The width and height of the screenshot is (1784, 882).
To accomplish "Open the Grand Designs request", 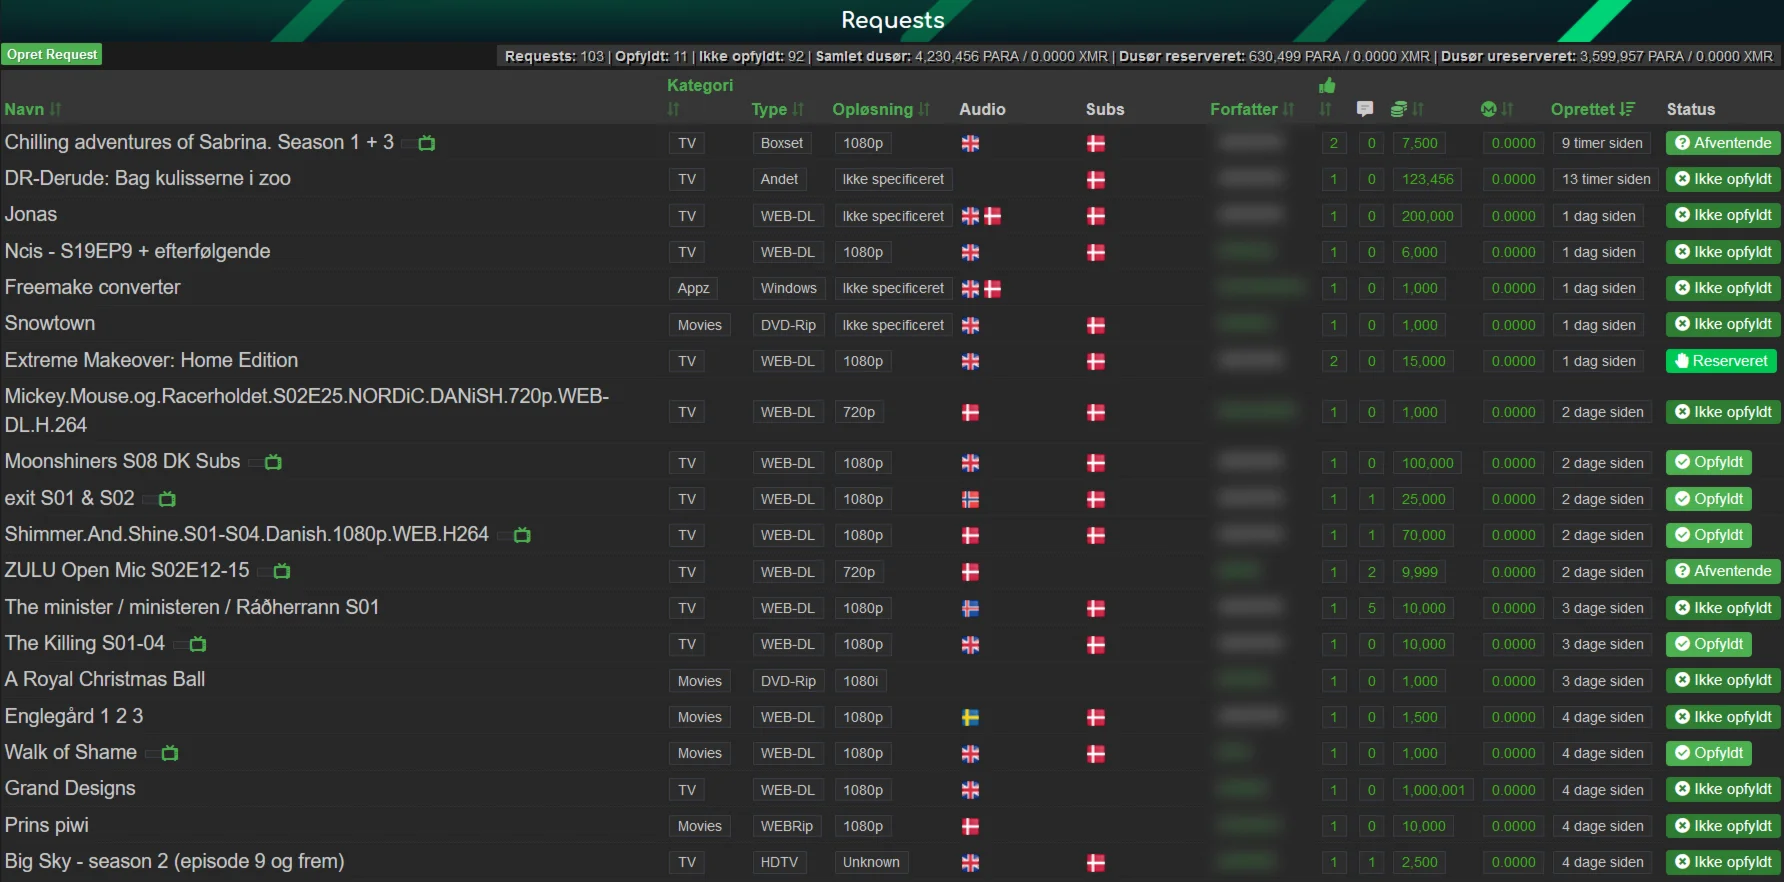I will click(x=70, y=788).
